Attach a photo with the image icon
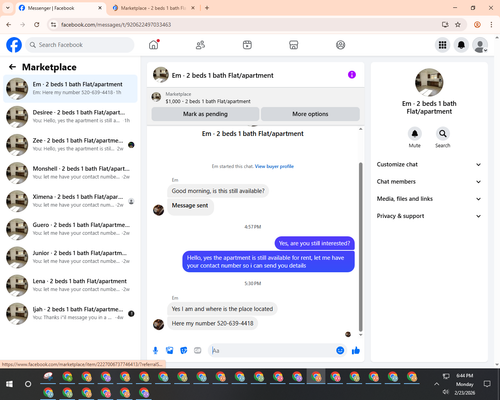 click(x=170, y=350)
